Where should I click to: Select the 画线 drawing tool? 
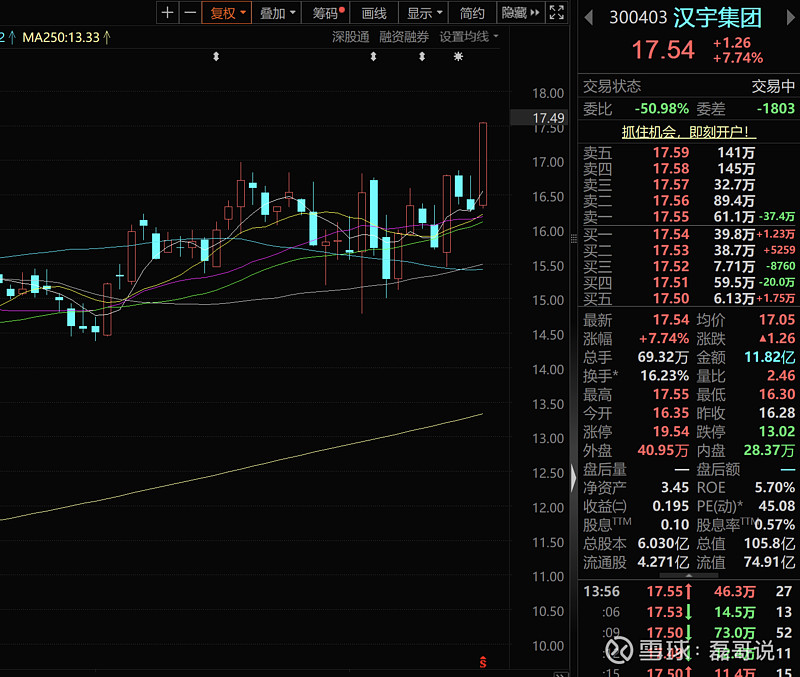point(374,12)
